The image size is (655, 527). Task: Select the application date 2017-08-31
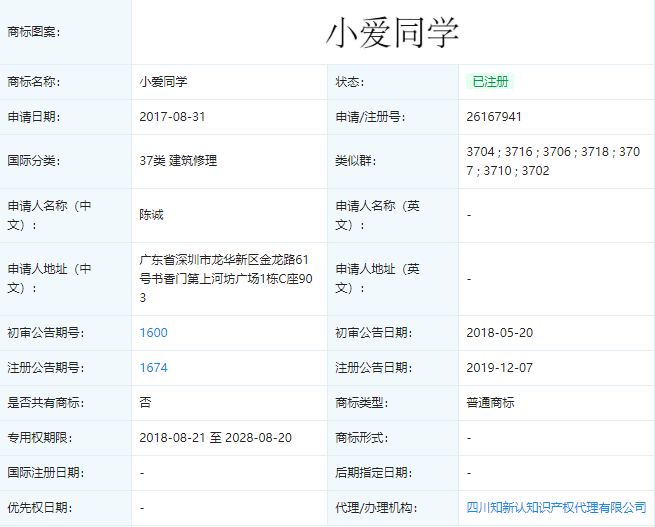(172, 117)
